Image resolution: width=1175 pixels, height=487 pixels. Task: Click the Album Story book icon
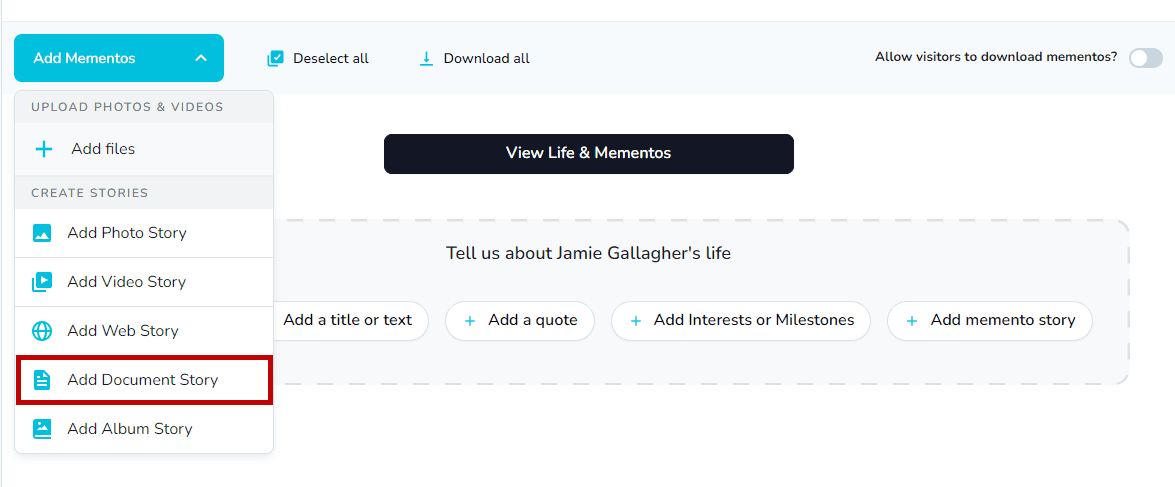(x=42, y=429)
